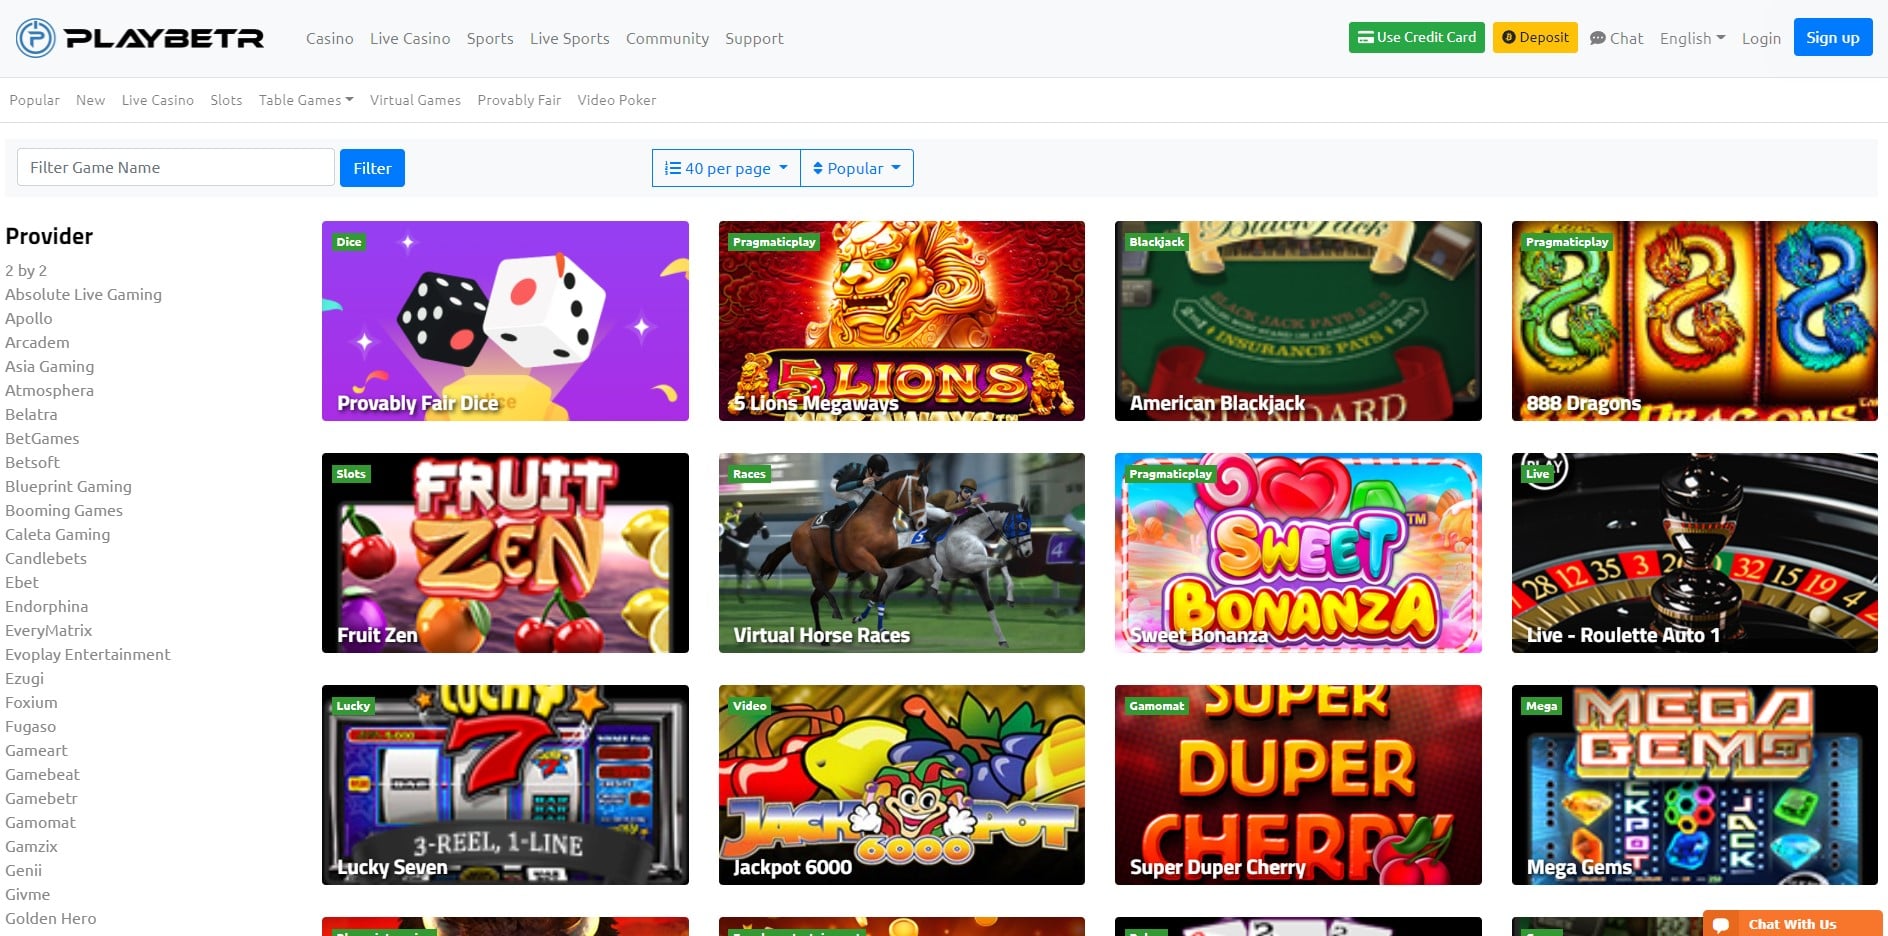This screenshot has width=1888, height=936.
Task: Select the Popular category tab
Action: (x=34, y=100)
